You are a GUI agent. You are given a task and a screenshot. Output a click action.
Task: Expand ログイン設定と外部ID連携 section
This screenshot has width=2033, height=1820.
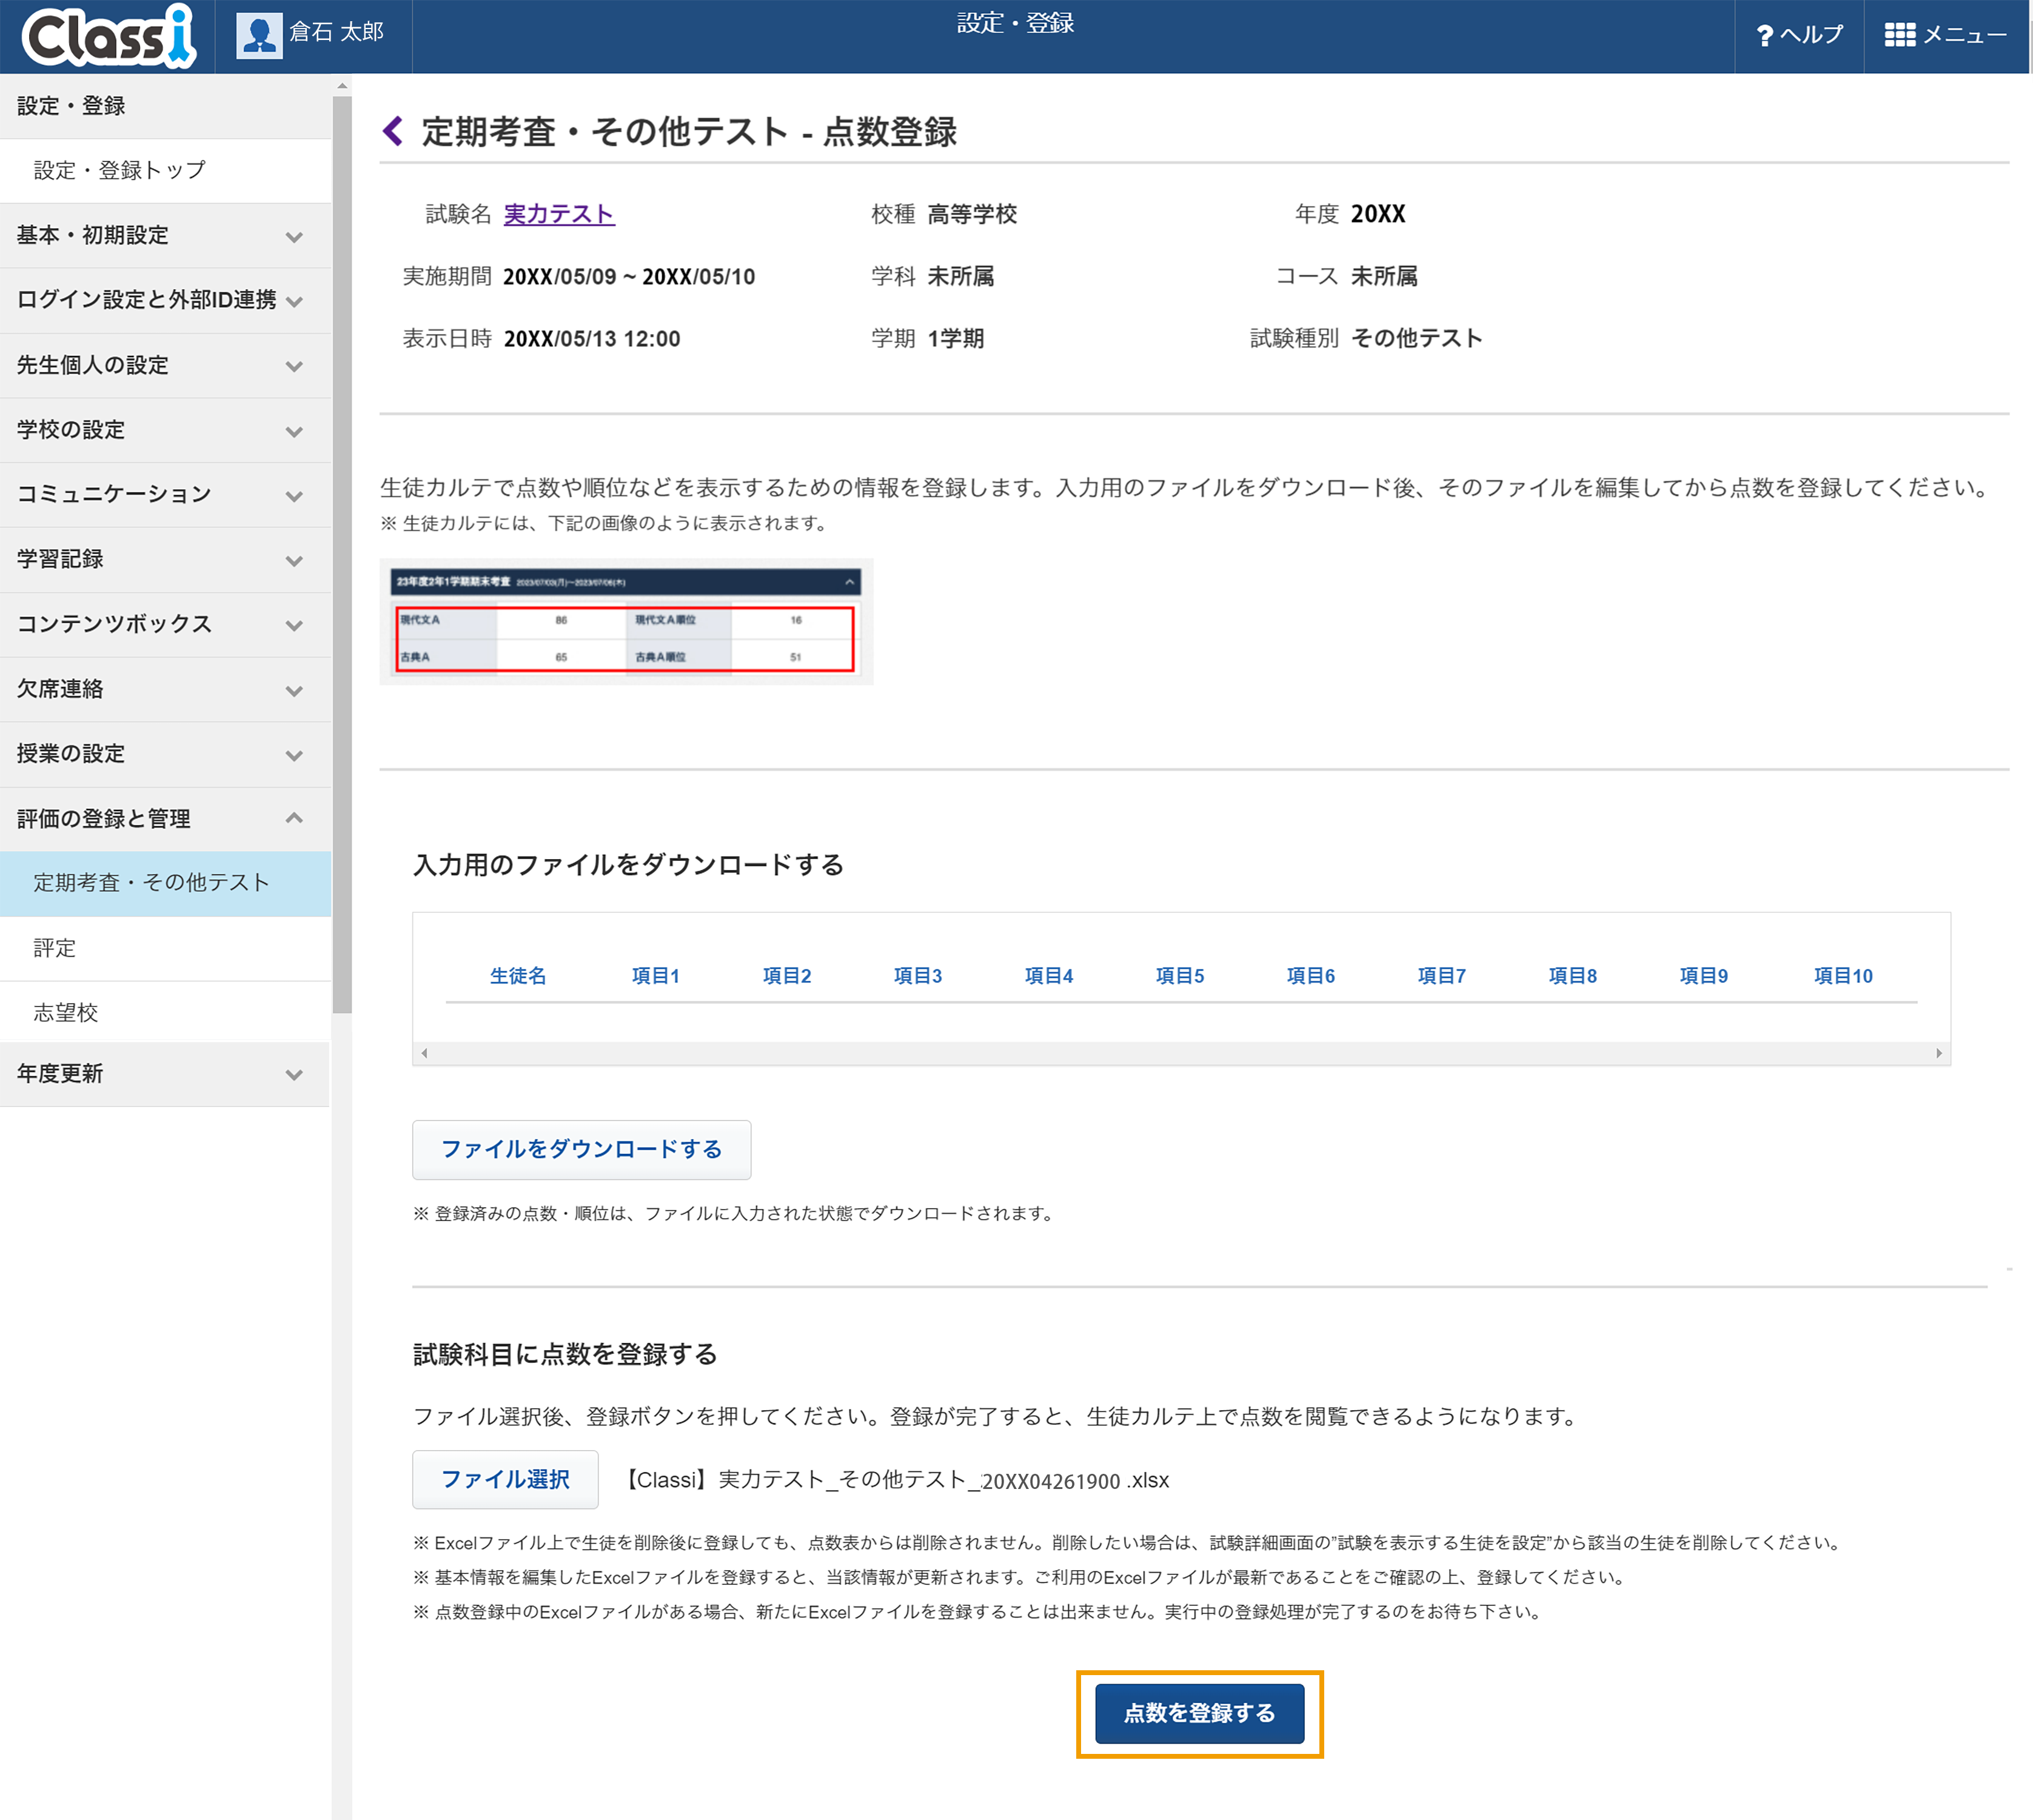(165, 300)
